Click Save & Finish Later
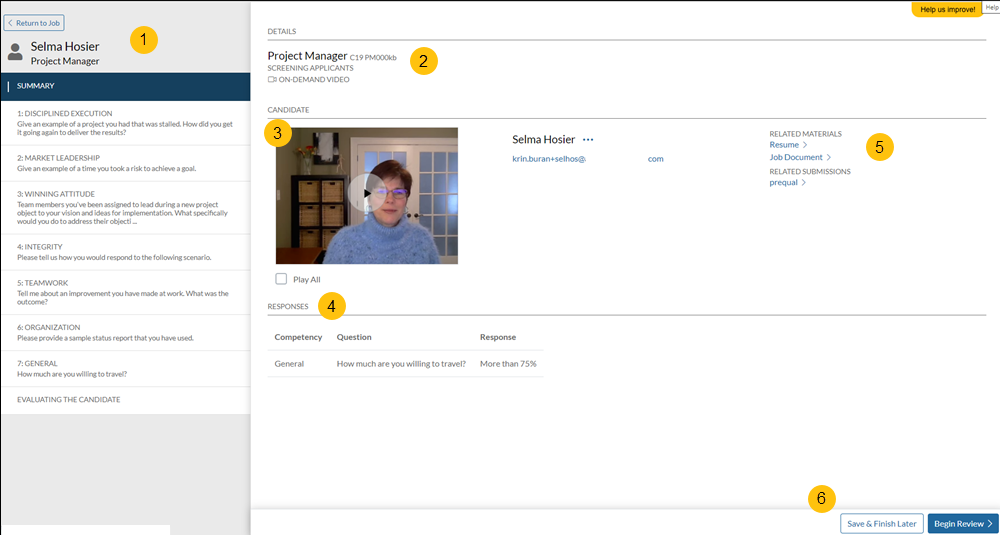Screen dimensions: 1000x535 click(881, 523)
